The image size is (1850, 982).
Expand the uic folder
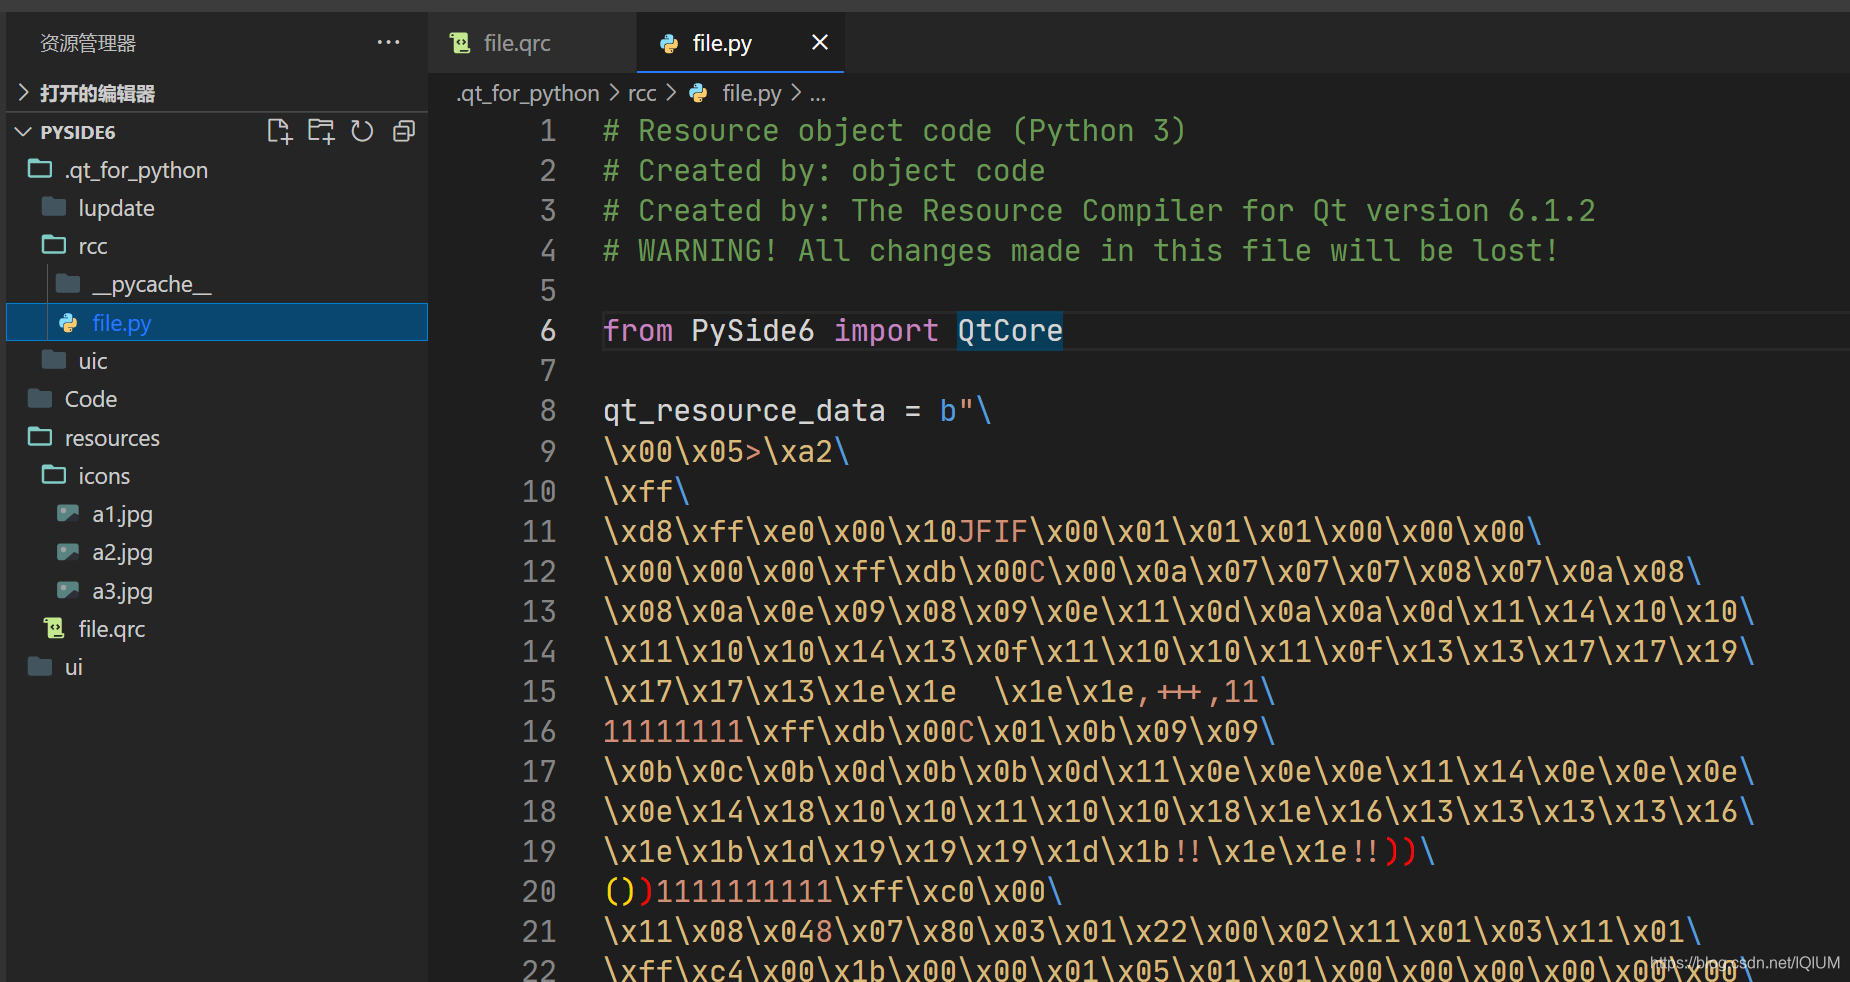(217, 361)
